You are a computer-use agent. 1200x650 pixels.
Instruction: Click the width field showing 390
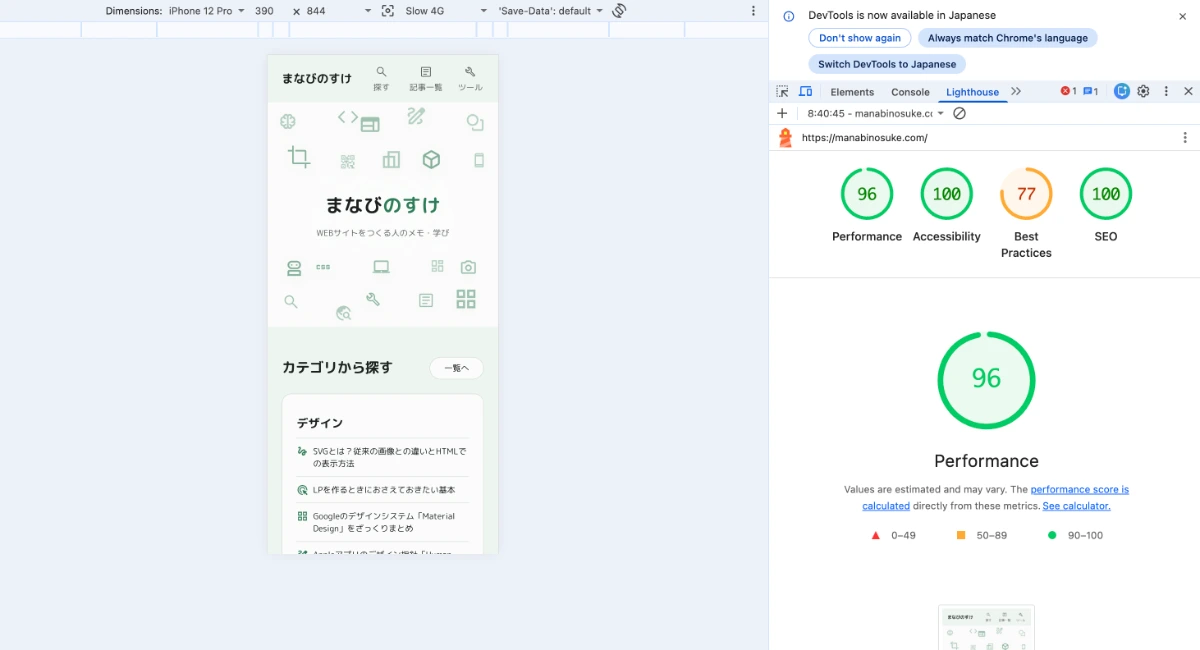point(265,10)
